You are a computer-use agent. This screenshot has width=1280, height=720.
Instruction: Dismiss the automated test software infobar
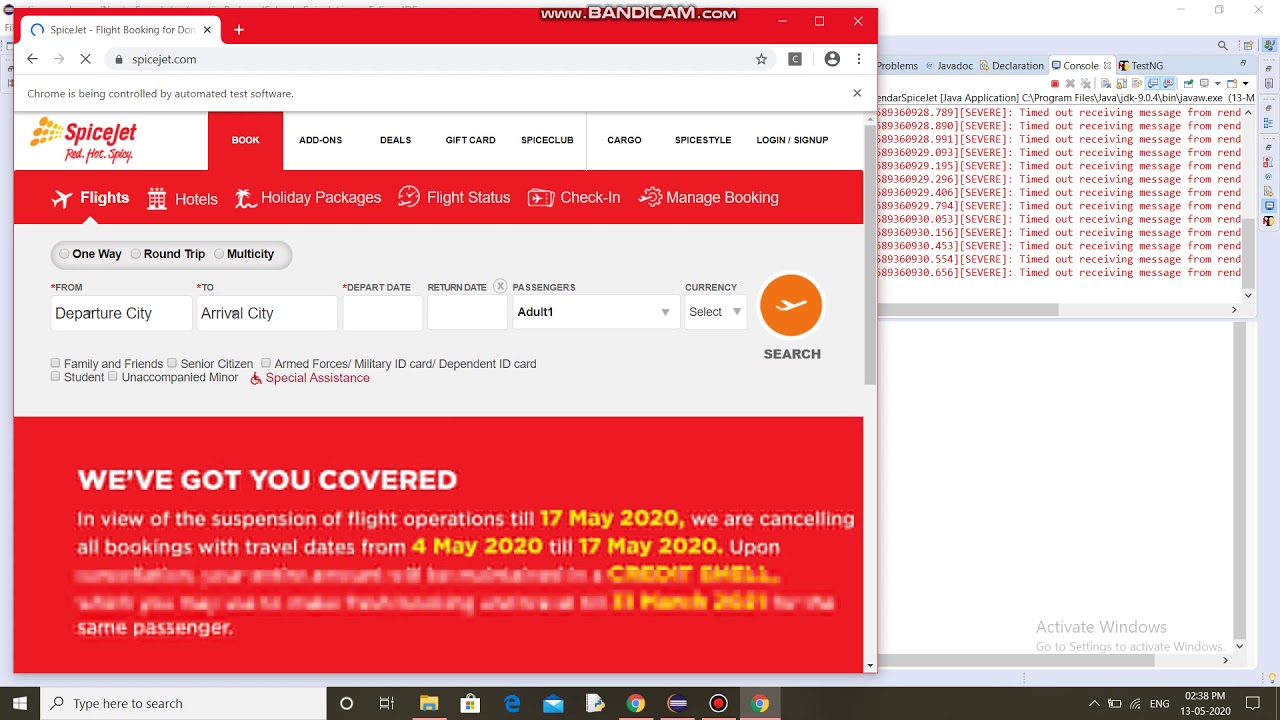[x=856, y=93]
